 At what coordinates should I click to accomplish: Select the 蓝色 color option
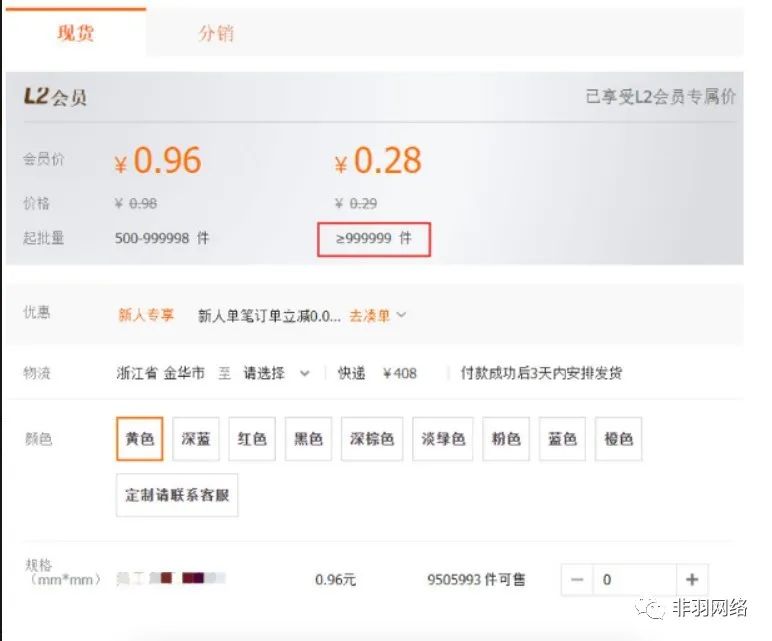563,439
